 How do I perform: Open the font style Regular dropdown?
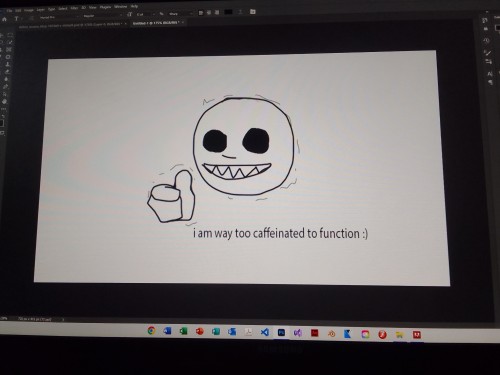(103, 16)
